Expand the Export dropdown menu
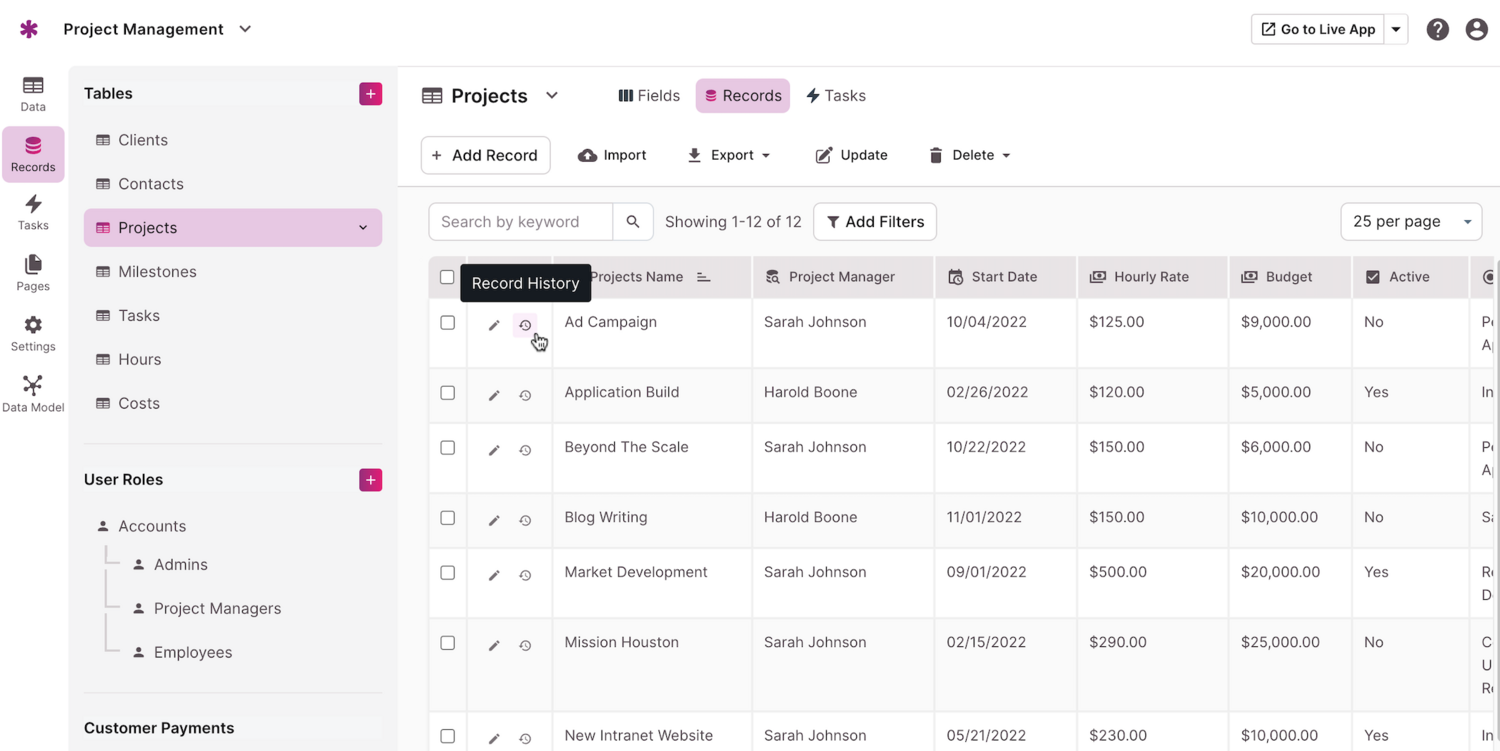The image size is (1500, 751). 729,155
